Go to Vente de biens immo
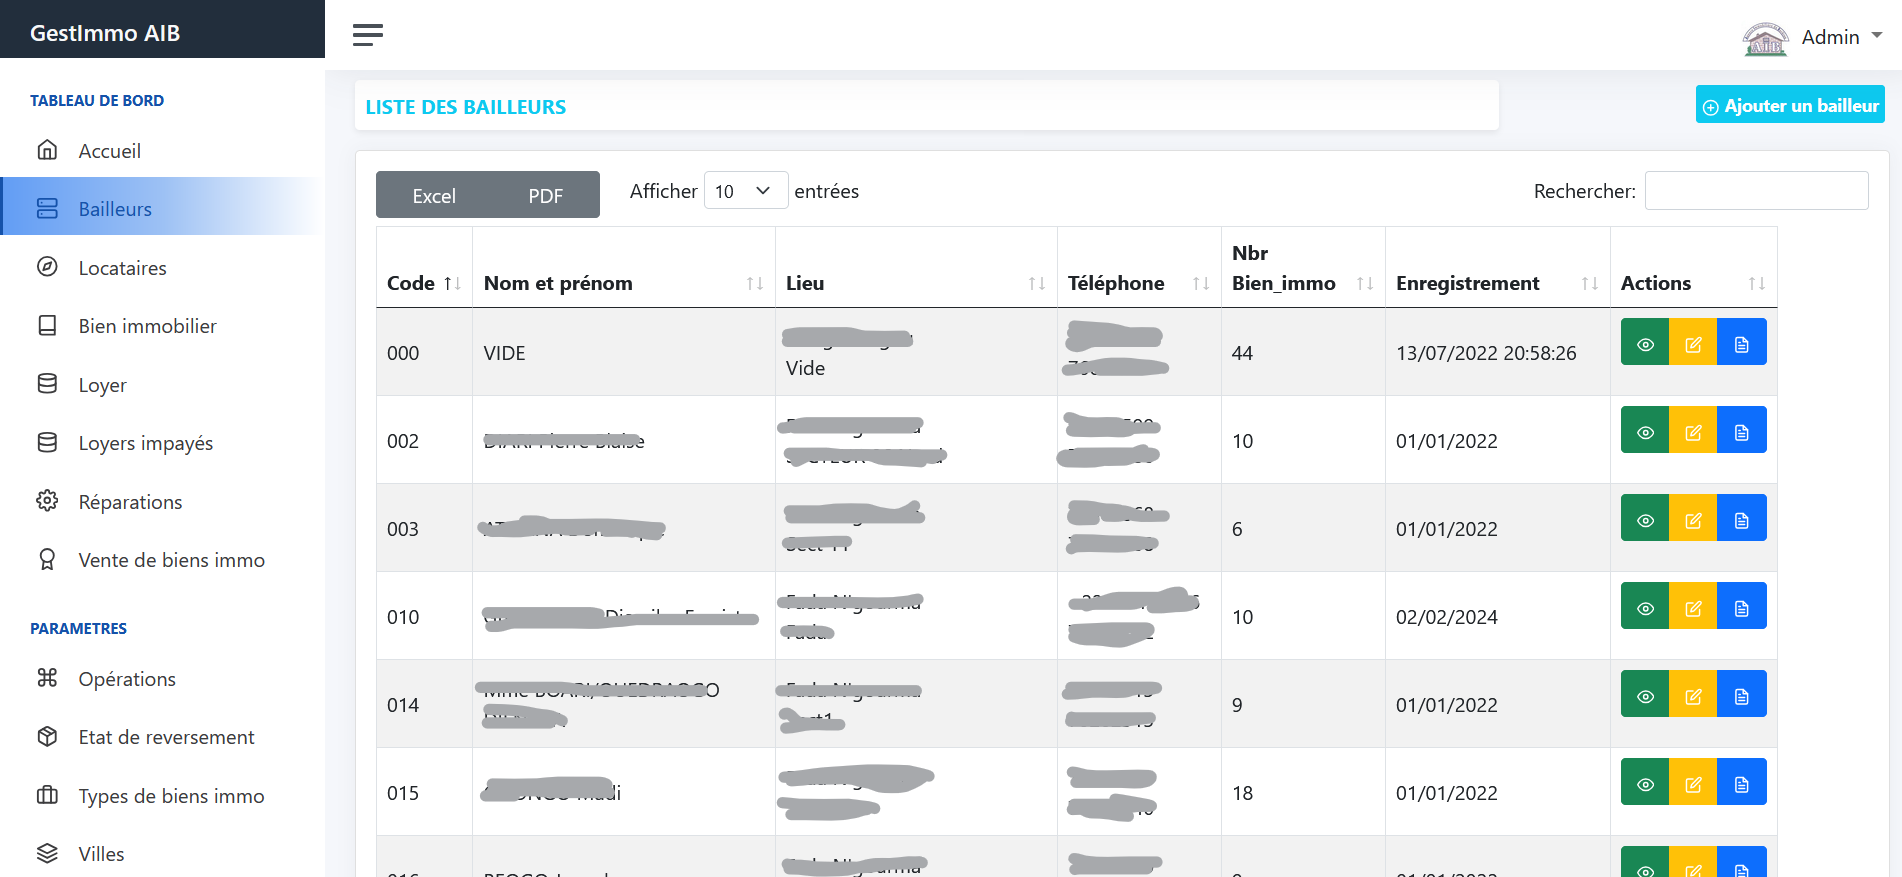Viewport: 1902px width, 877px height. [x=162, y=560]
